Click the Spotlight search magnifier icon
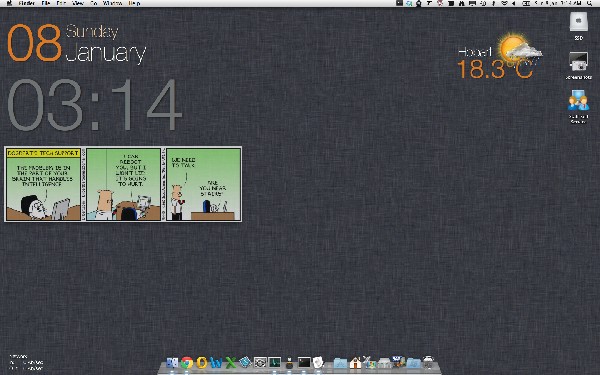Screen dimensions: 600x375 pyautogui.click(x=590, y=3)
